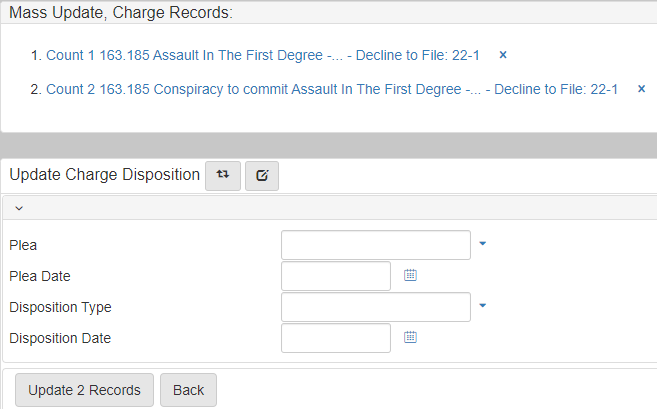
Task: Click the Update Charge Disposition heading text
Action: click(104, 175)
